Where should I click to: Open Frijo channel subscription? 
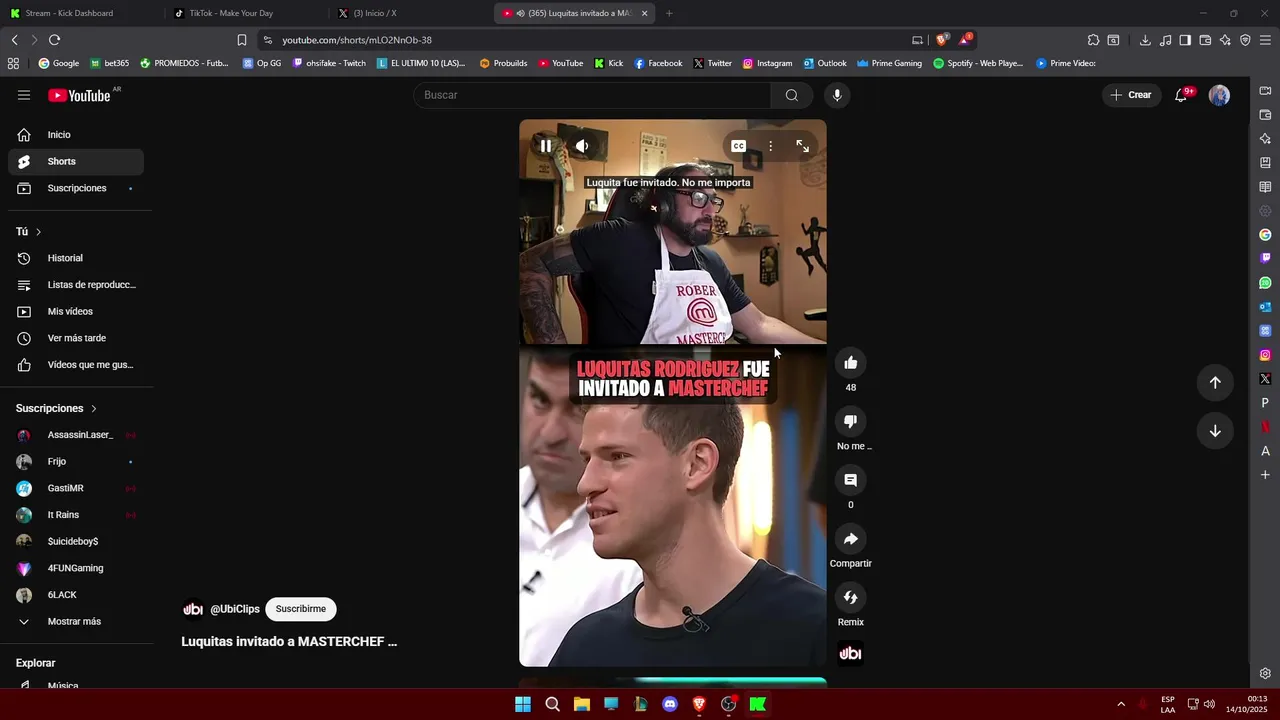[x=76, y=462]
